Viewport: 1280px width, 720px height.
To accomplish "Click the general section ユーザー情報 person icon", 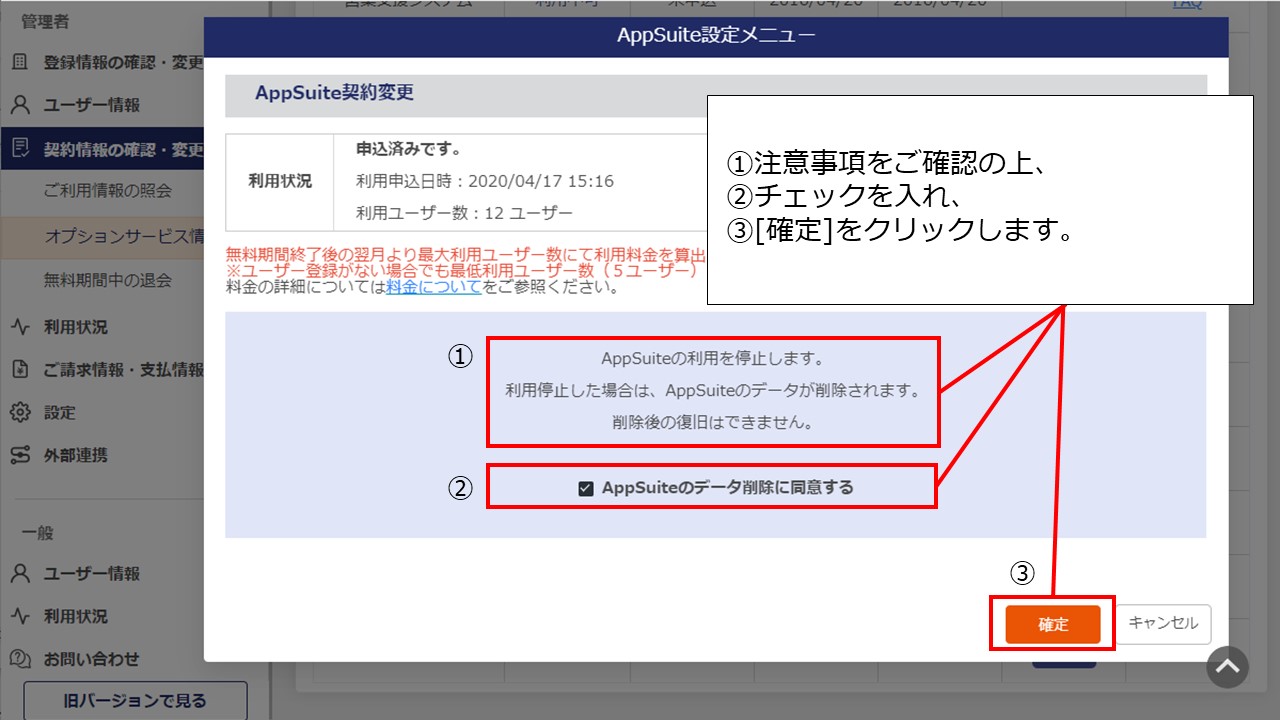I will coord(19,574).
